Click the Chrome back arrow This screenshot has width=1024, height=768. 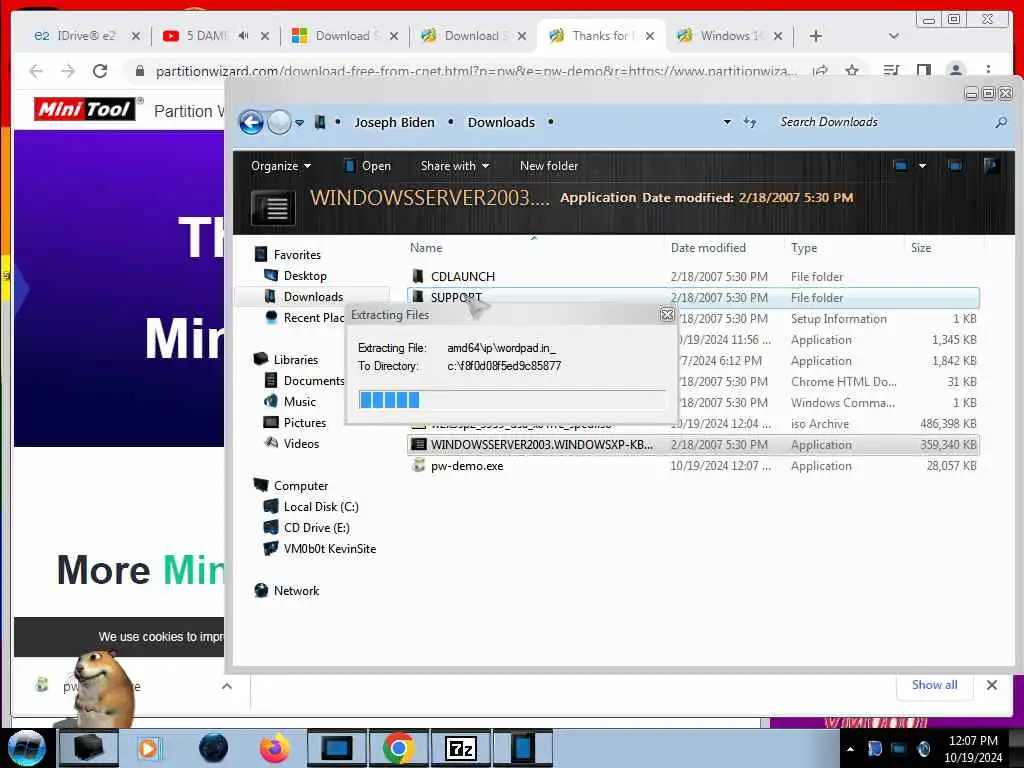click(x=36, y=71)
